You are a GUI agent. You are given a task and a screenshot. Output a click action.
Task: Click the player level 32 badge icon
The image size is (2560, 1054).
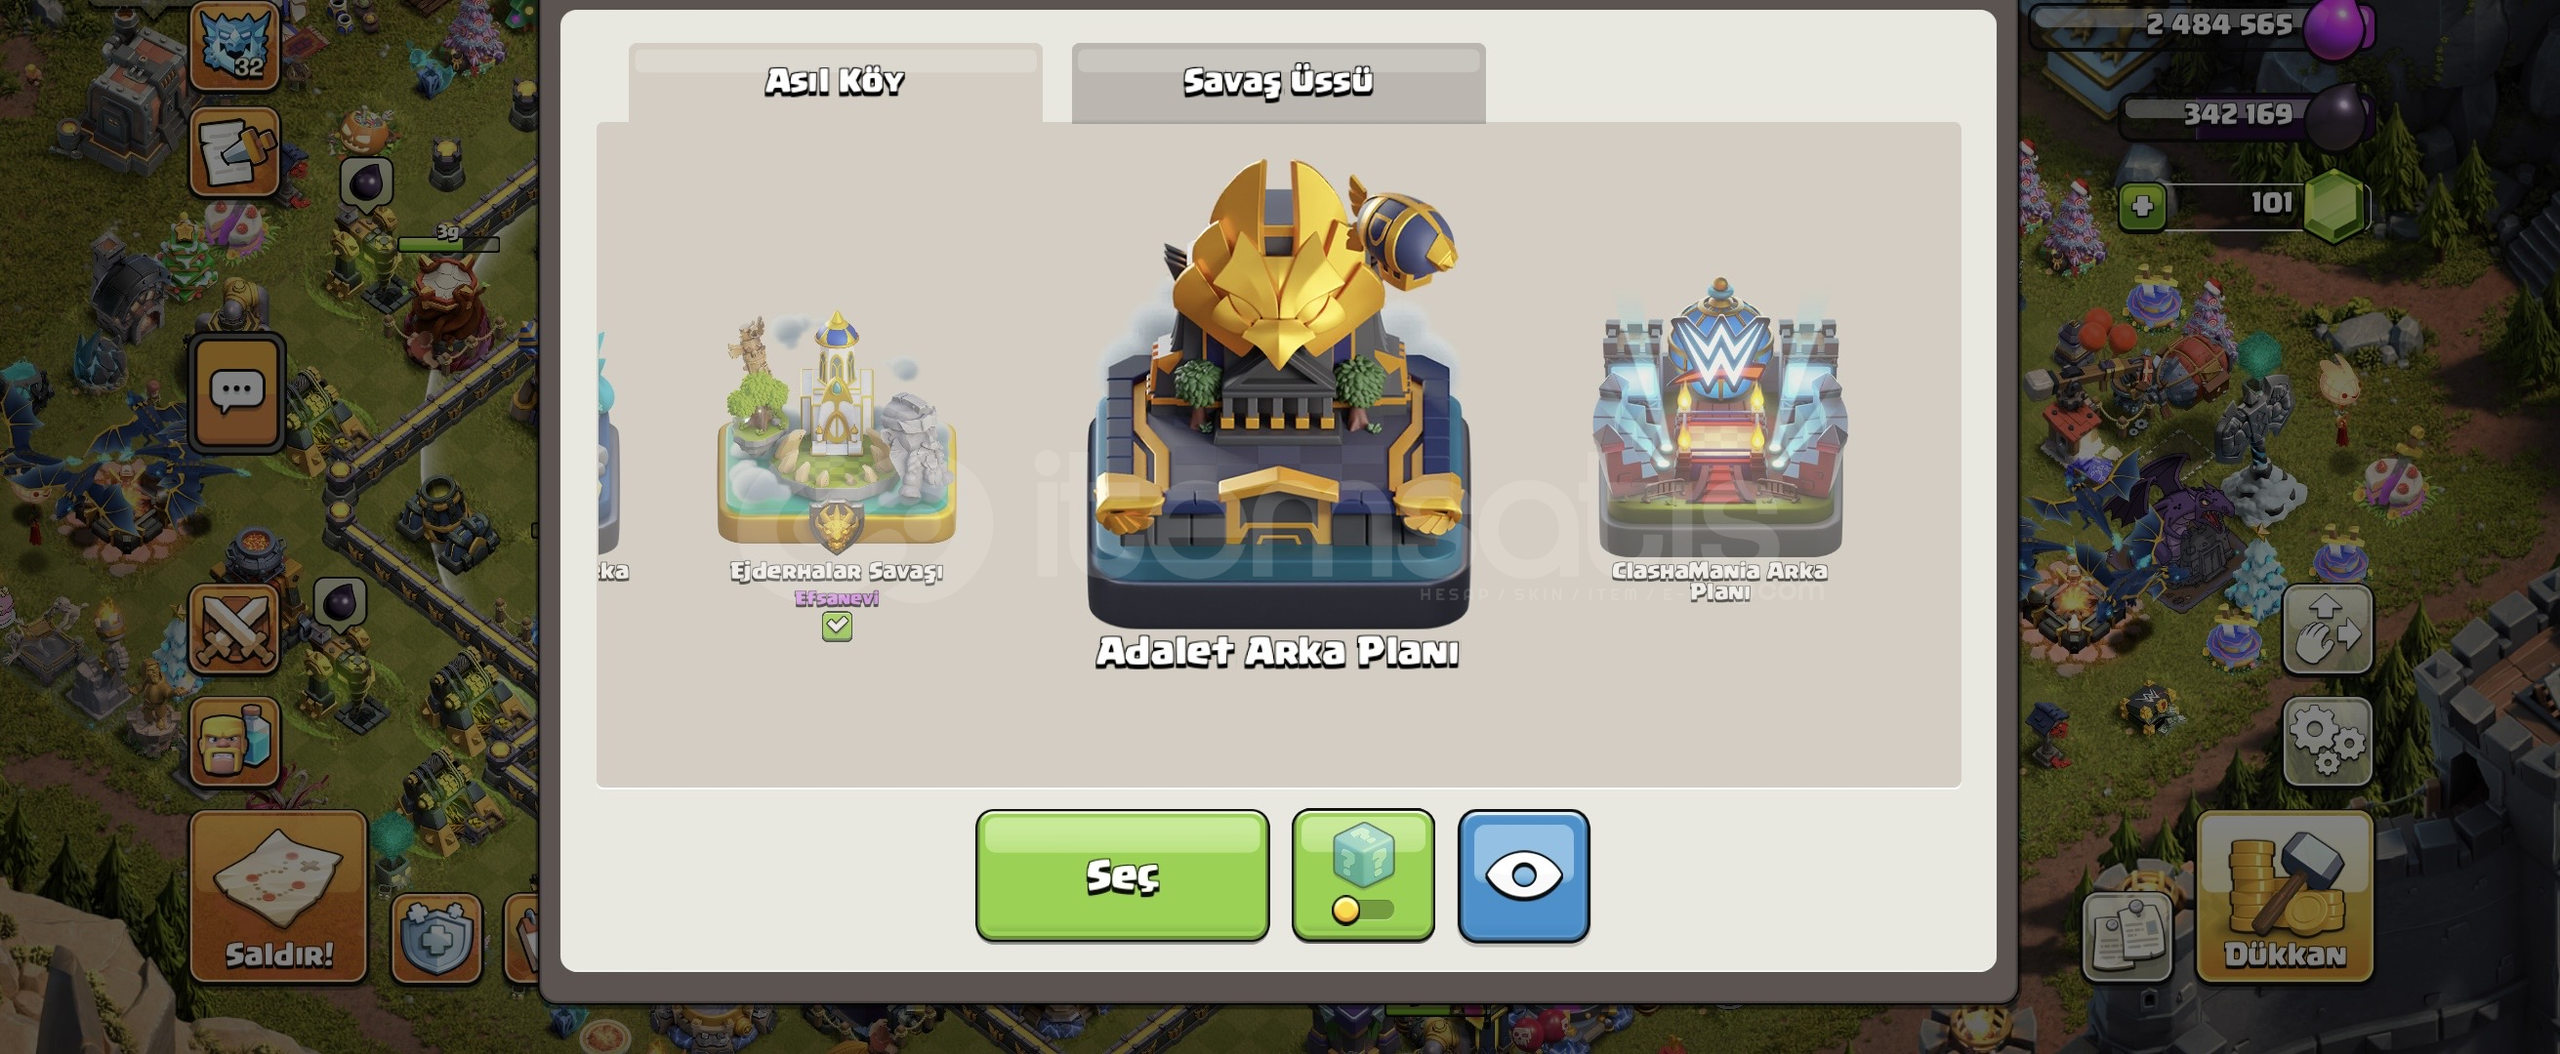[235, 45]
